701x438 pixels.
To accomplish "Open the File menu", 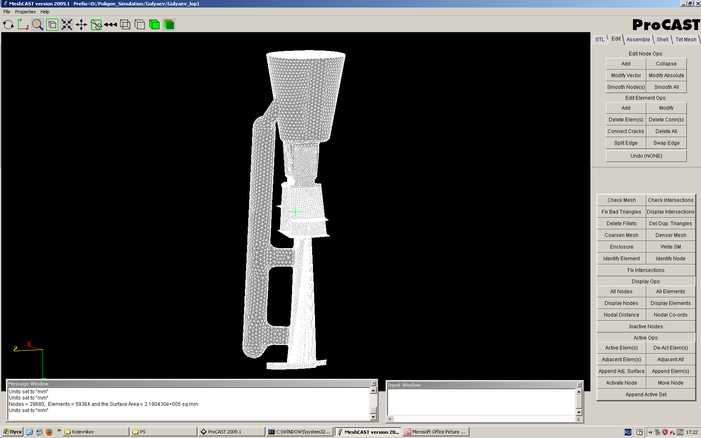I will click(7, 12).
